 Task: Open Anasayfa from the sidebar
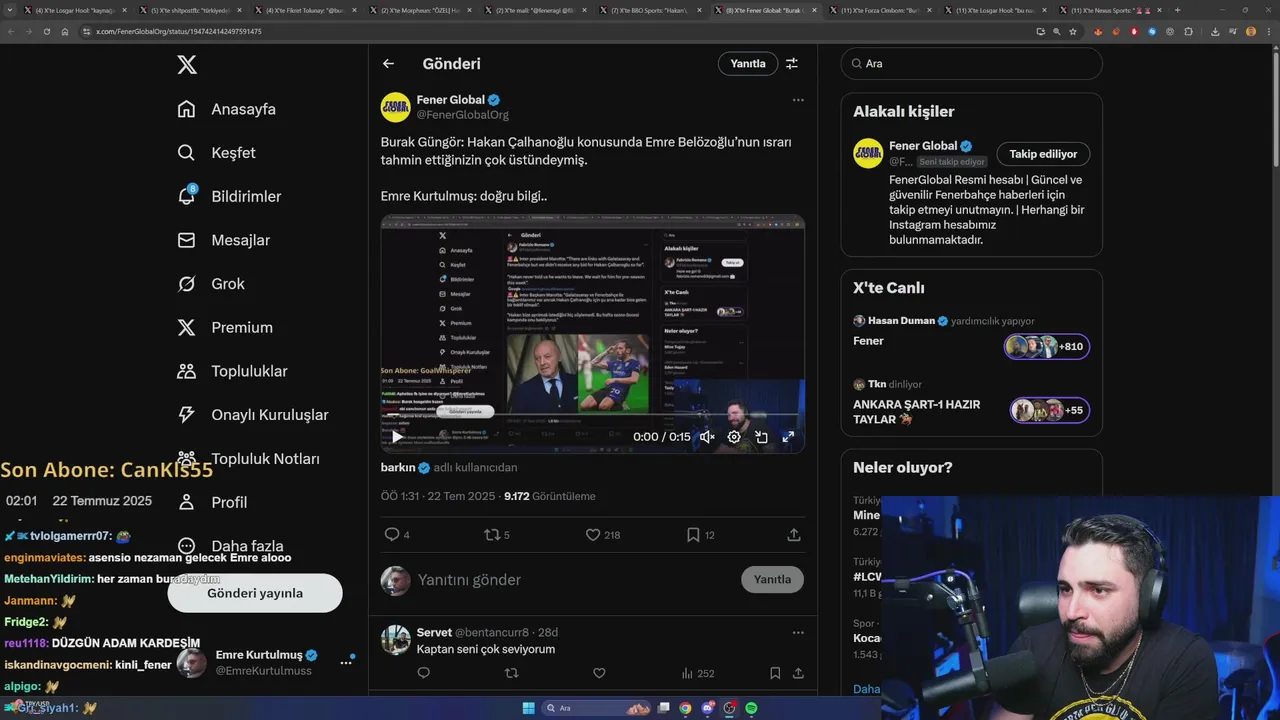226,109
